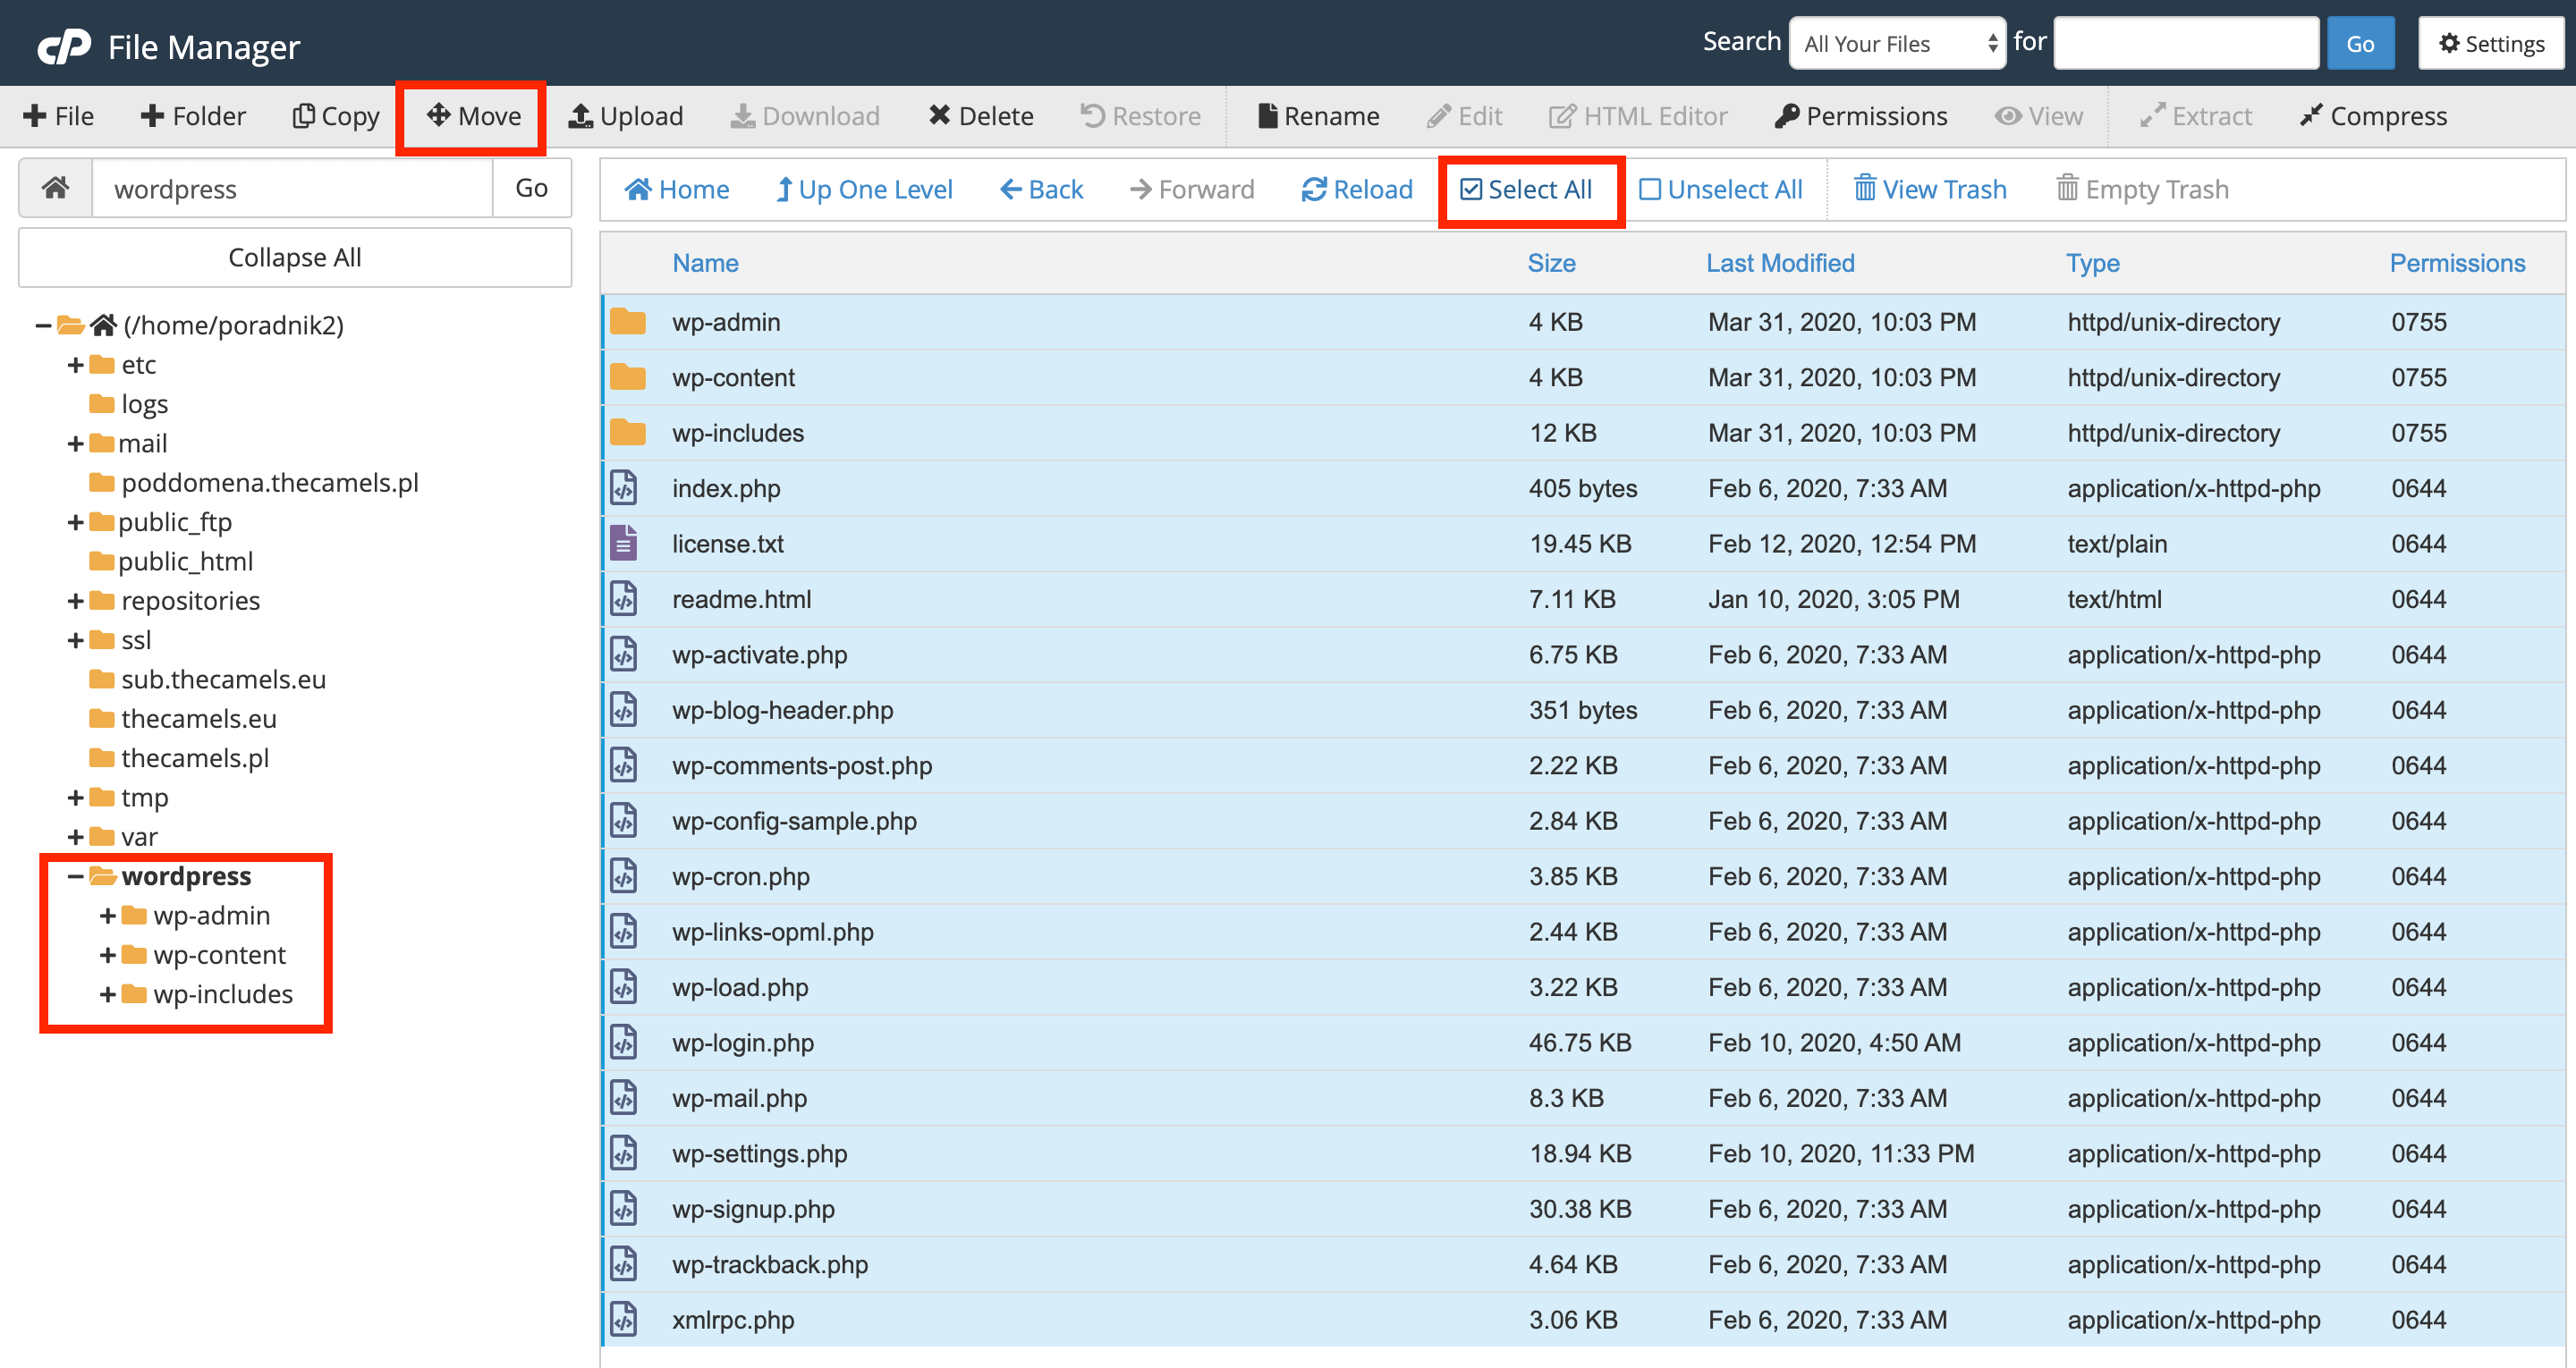
Task: Expand the mail folder in tree
Action: [x=75, y=443]
